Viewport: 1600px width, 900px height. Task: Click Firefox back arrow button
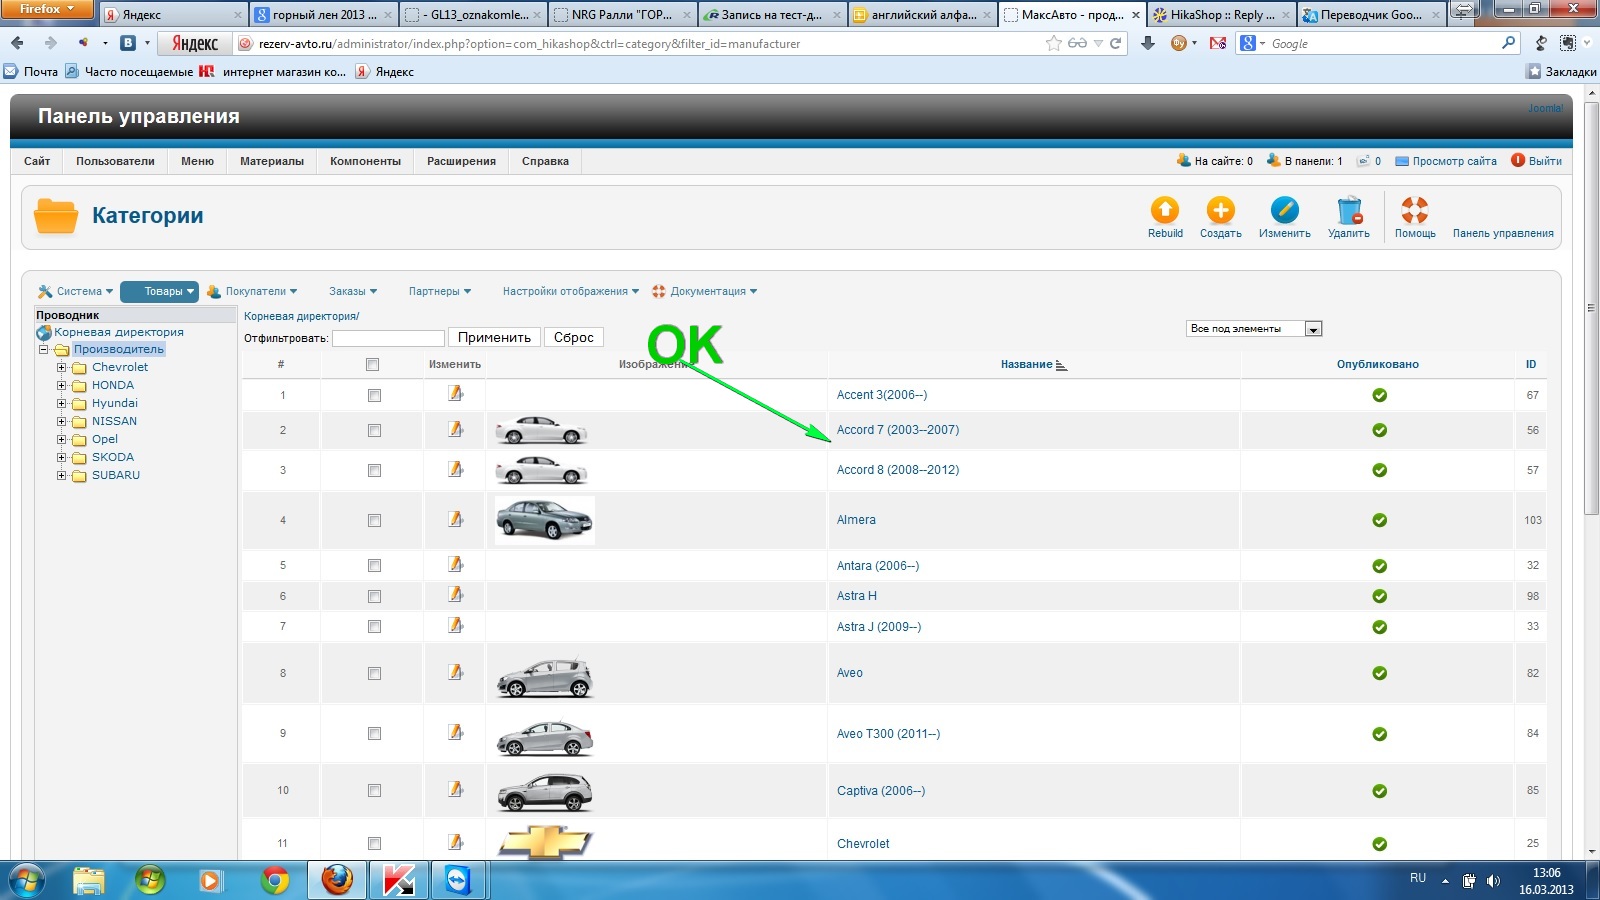(18, 43)
